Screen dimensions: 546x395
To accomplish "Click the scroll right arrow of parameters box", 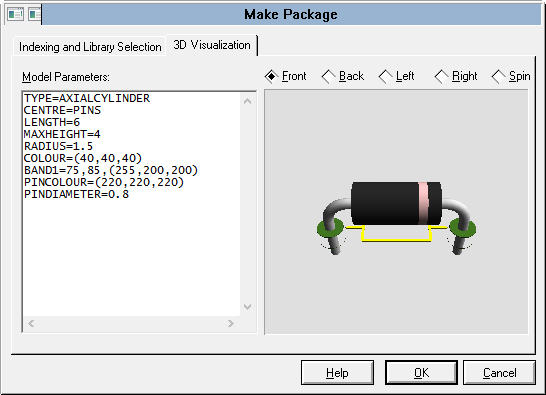I will [231, 324].
